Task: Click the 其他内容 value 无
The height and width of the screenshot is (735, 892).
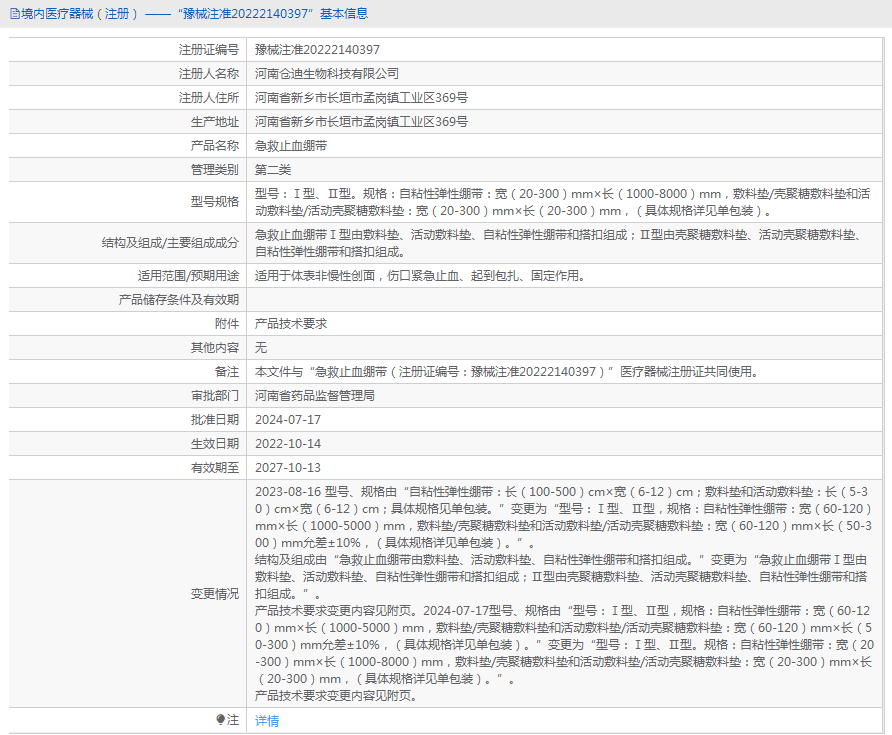Action: 261,348
